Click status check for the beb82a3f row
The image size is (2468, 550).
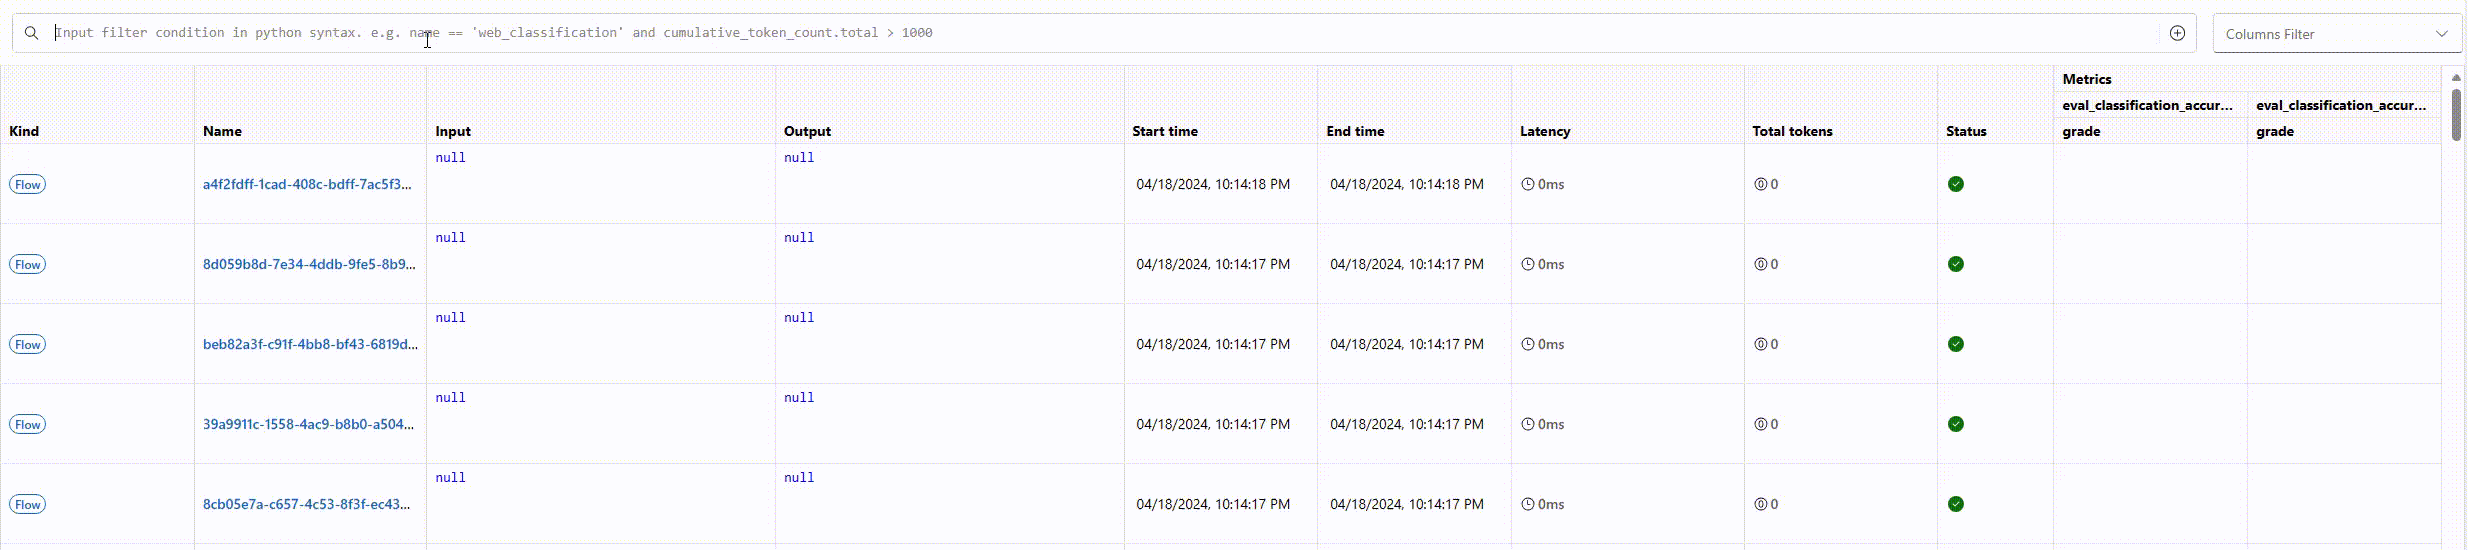(1956, 344)
